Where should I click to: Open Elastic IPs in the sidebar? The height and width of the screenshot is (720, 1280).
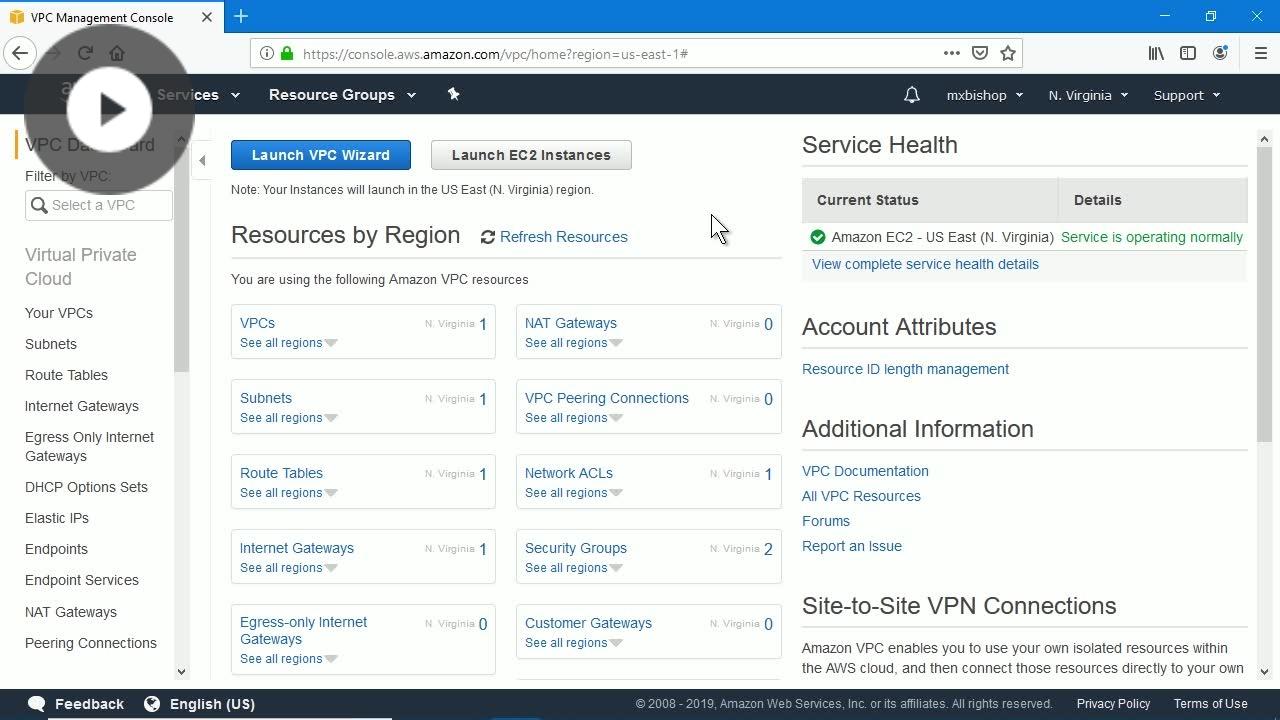[57, 518]
